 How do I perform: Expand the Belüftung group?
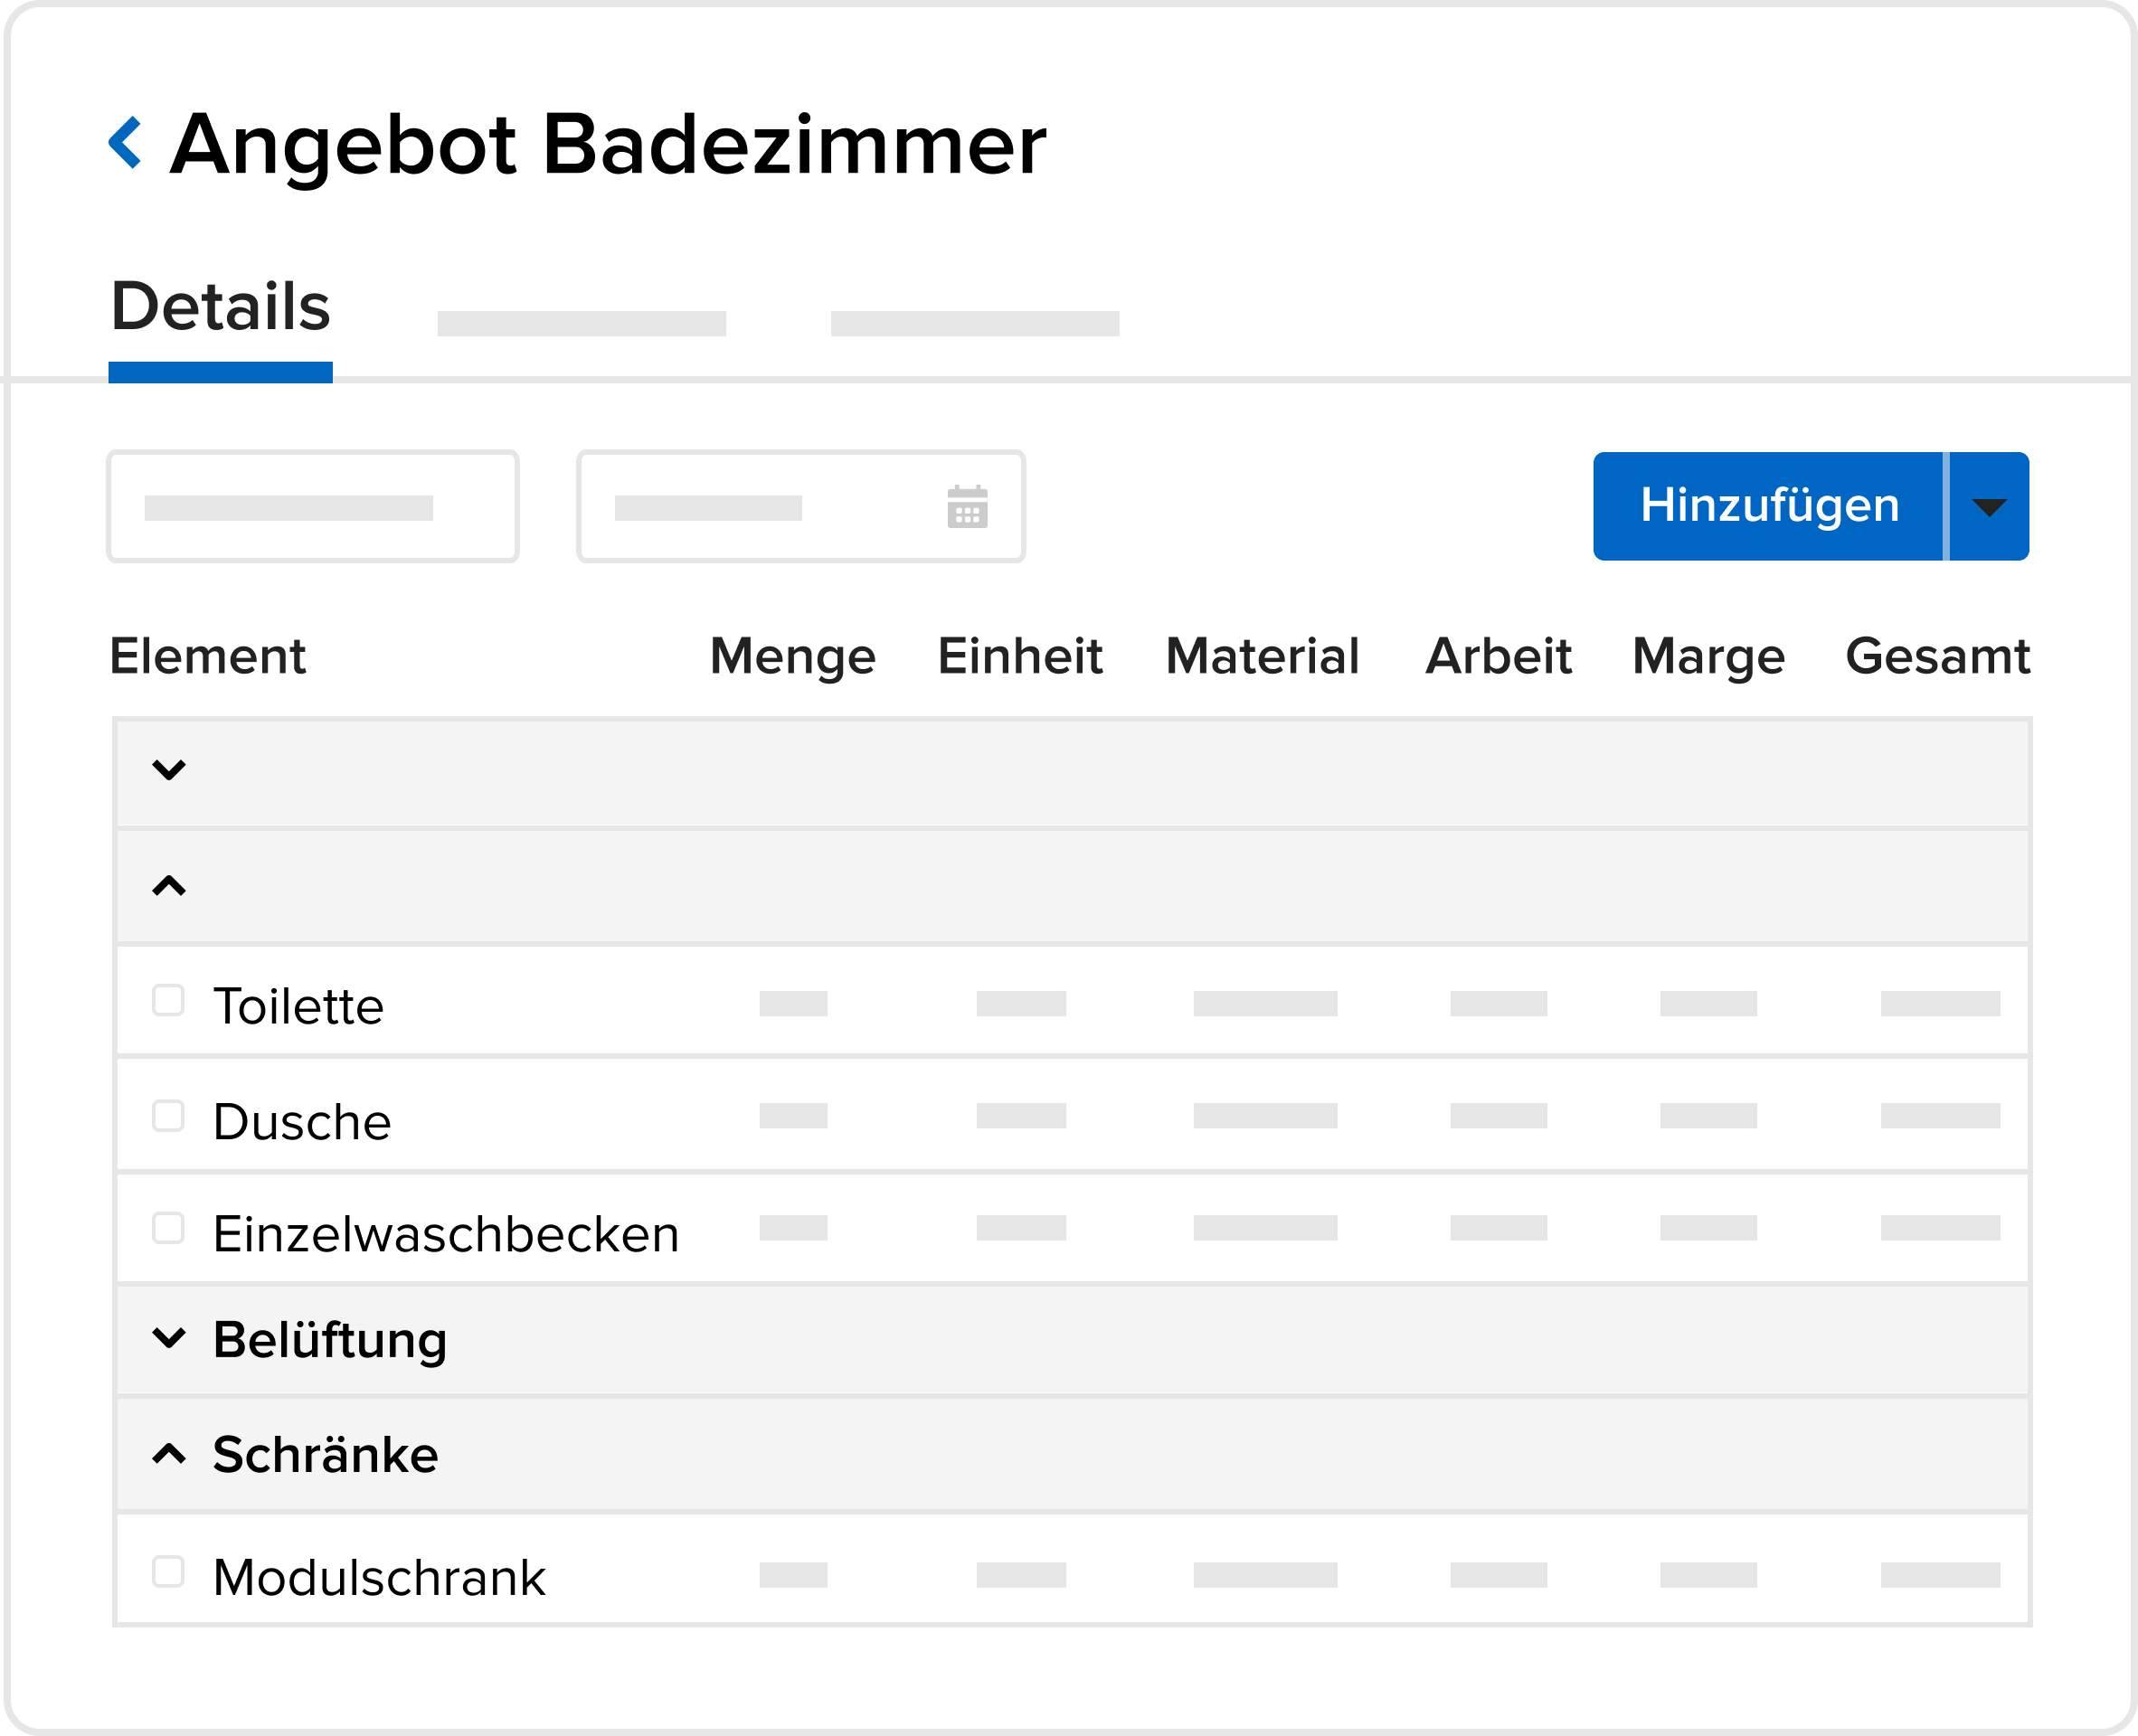169,1338
